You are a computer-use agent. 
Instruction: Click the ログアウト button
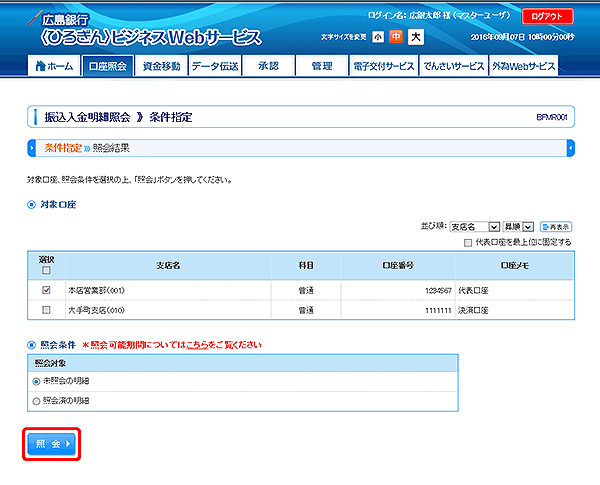(x=548, y=16)
